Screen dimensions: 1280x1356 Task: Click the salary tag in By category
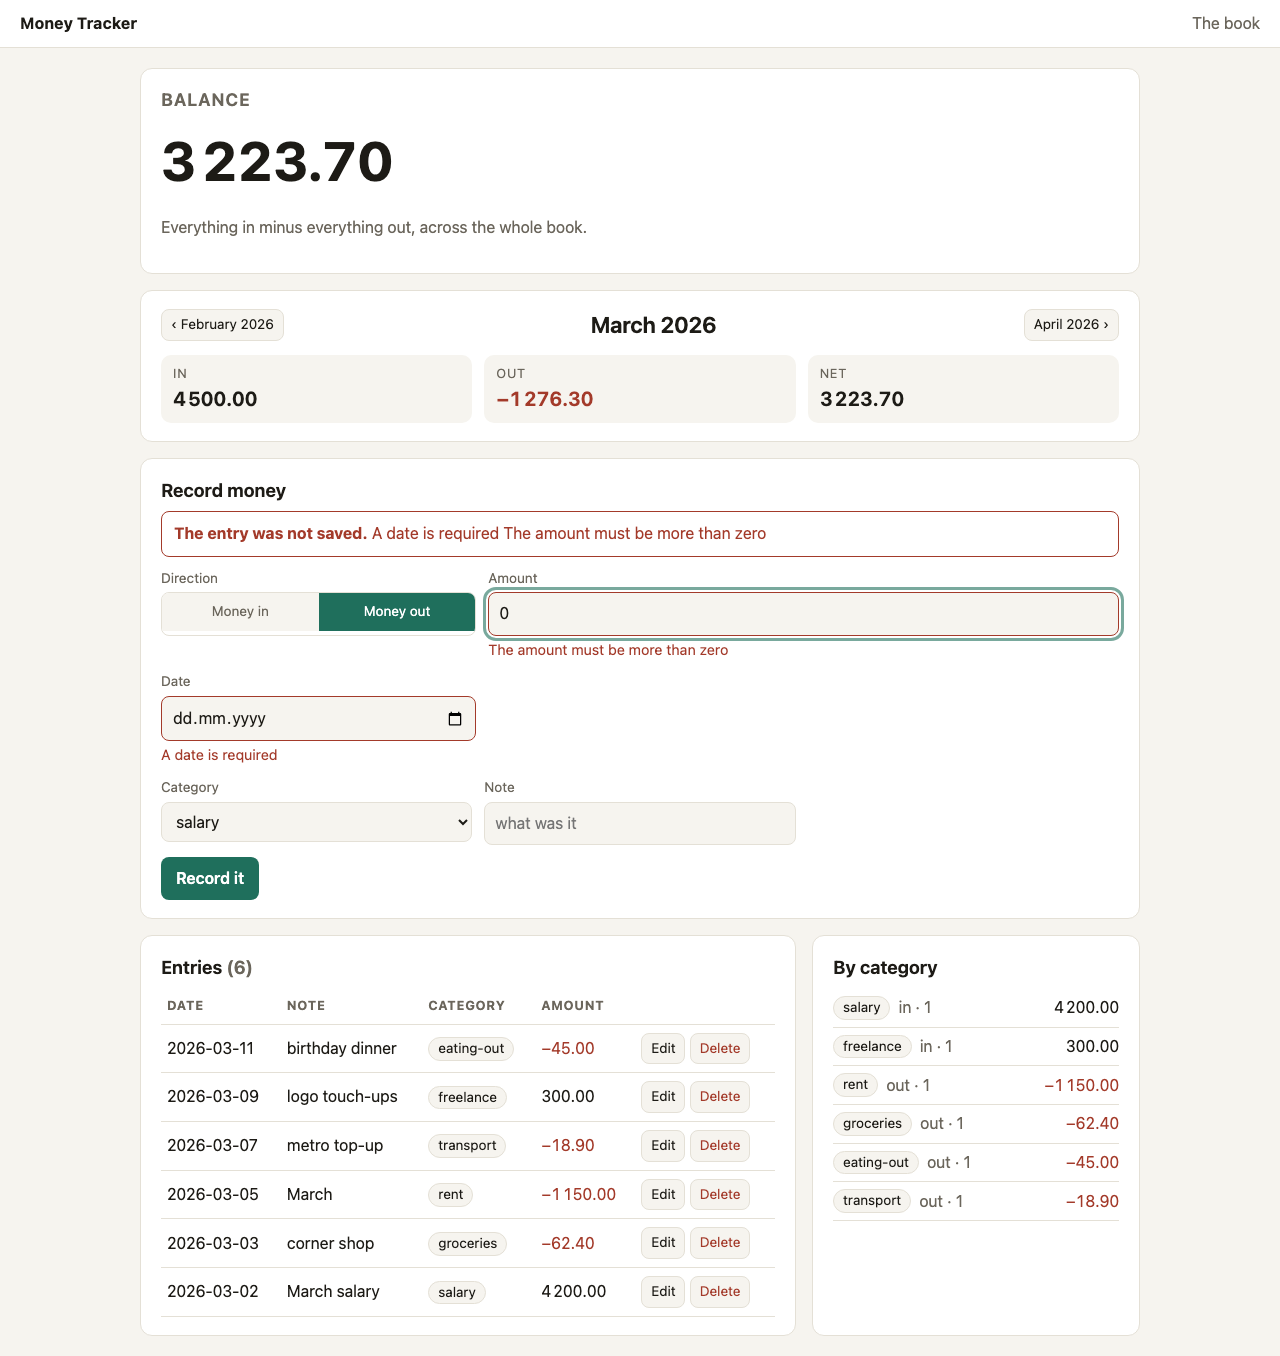(x=861, y=1007)
